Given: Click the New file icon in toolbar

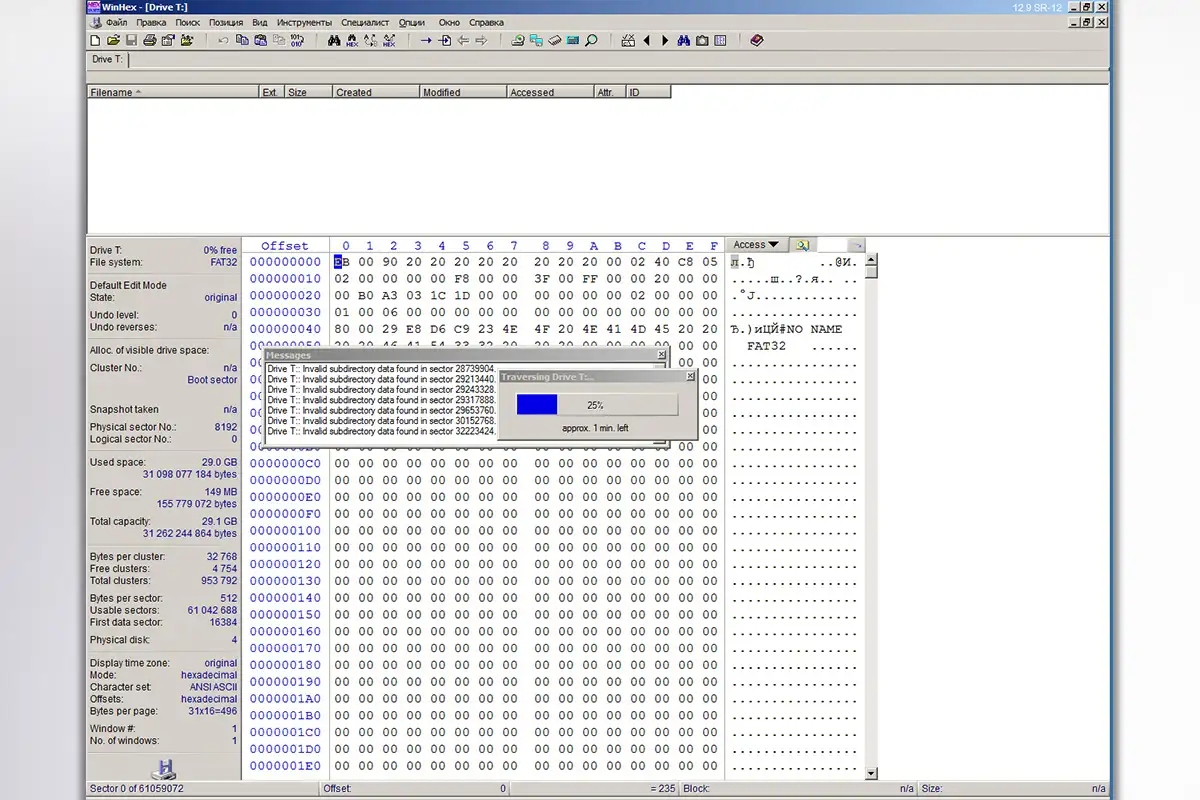Looking at the screenshot, I should (x=96, y=41).
